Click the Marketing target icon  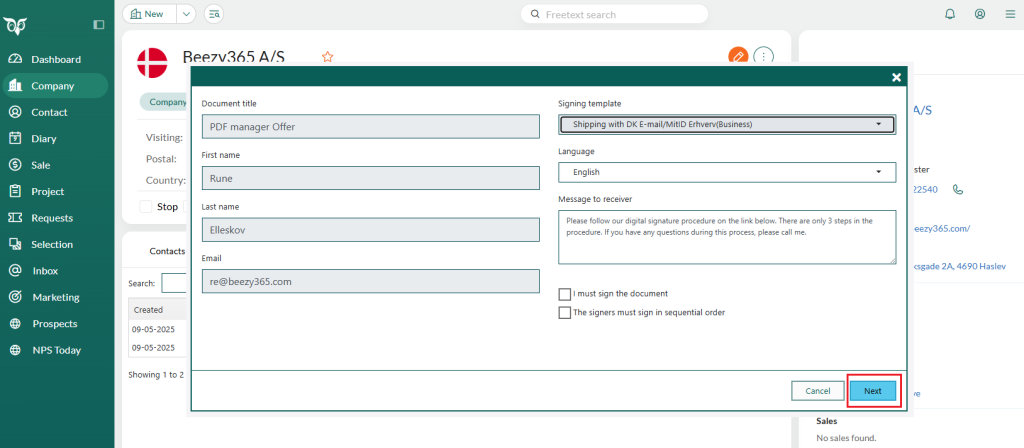[x=16, y=297]
